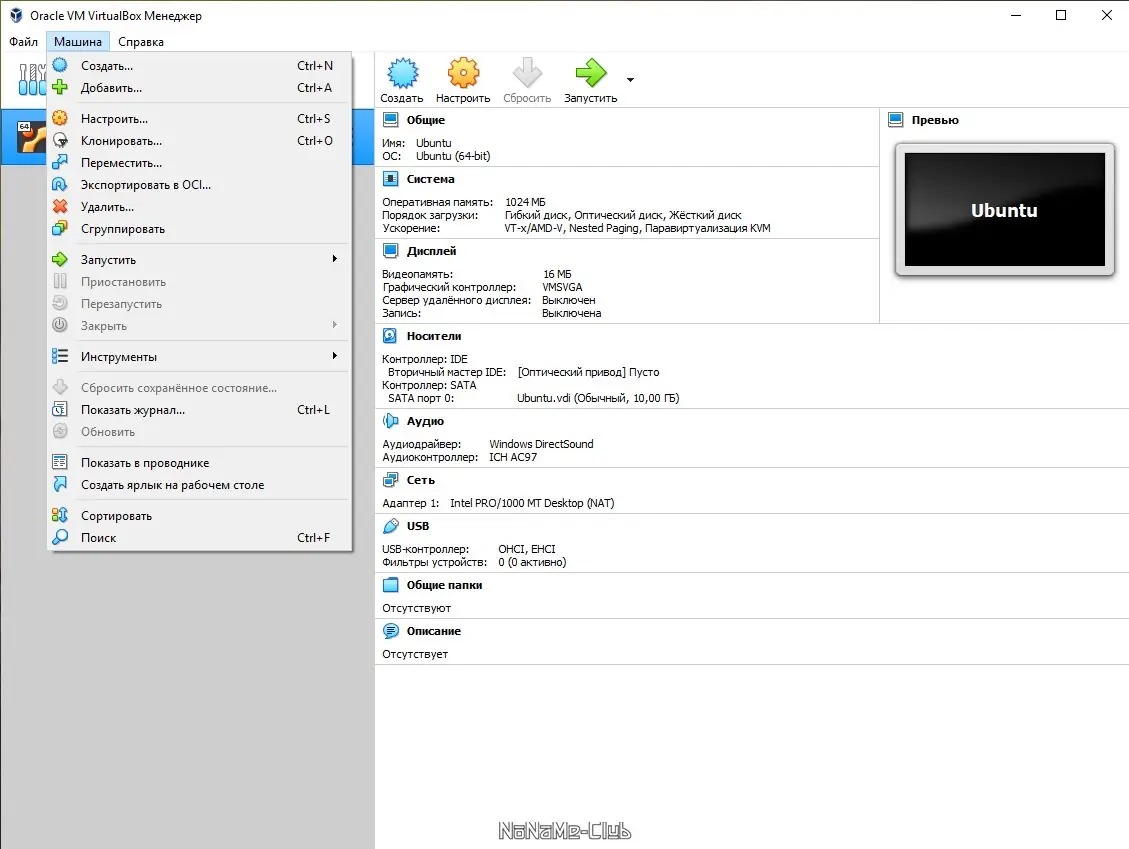1129x849 pixels.
Task: Select Клонировать... menu entry
Action: pyautogui.click(x=199, y=141)
